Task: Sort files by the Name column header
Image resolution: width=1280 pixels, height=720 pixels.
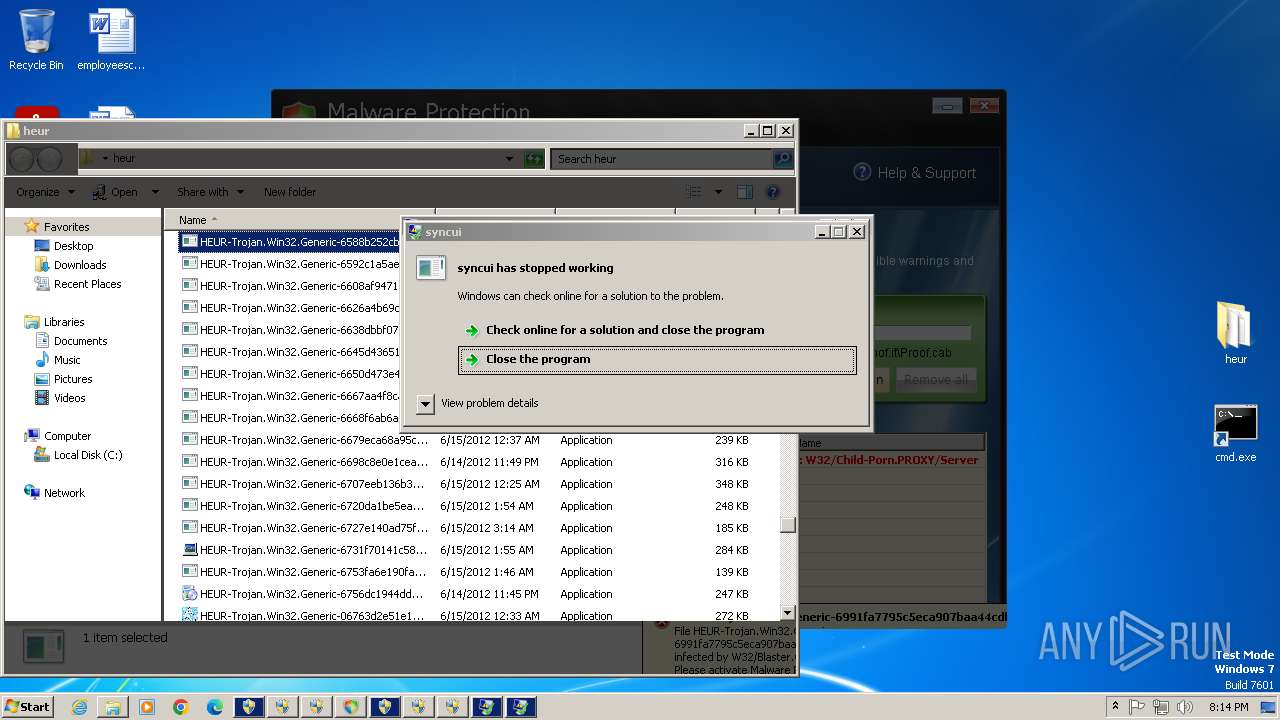Action: tap(299, 220)
